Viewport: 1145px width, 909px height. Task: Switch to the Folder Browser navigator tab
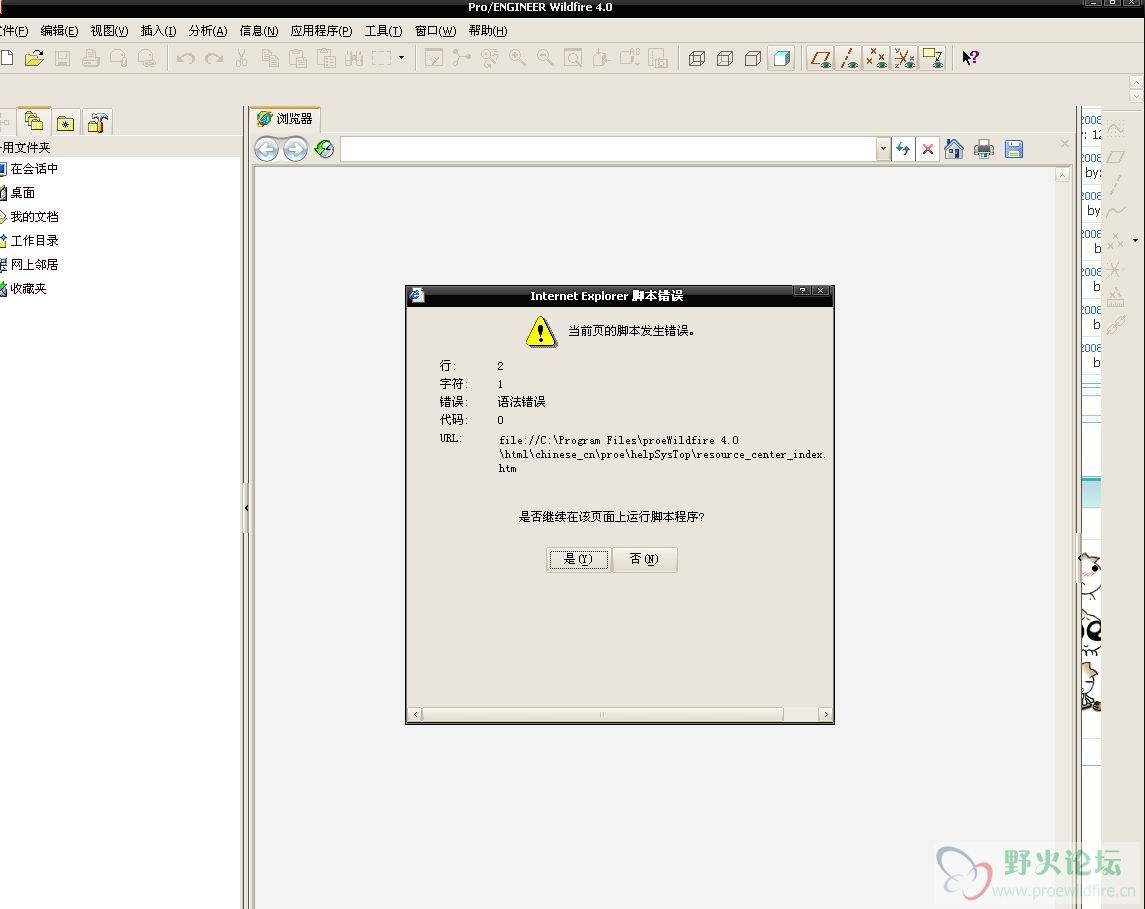tap(34, 121)
